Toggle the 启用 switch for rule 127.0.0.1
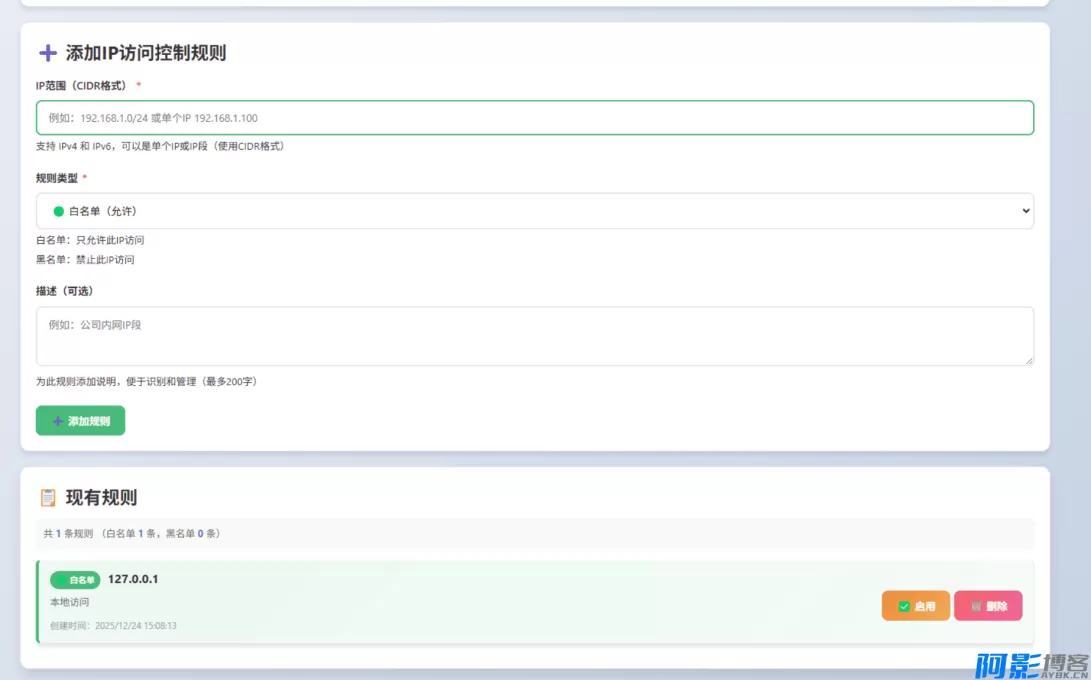Image resolution: width=1091 pixels, height=680 pixels. point(914,605)
